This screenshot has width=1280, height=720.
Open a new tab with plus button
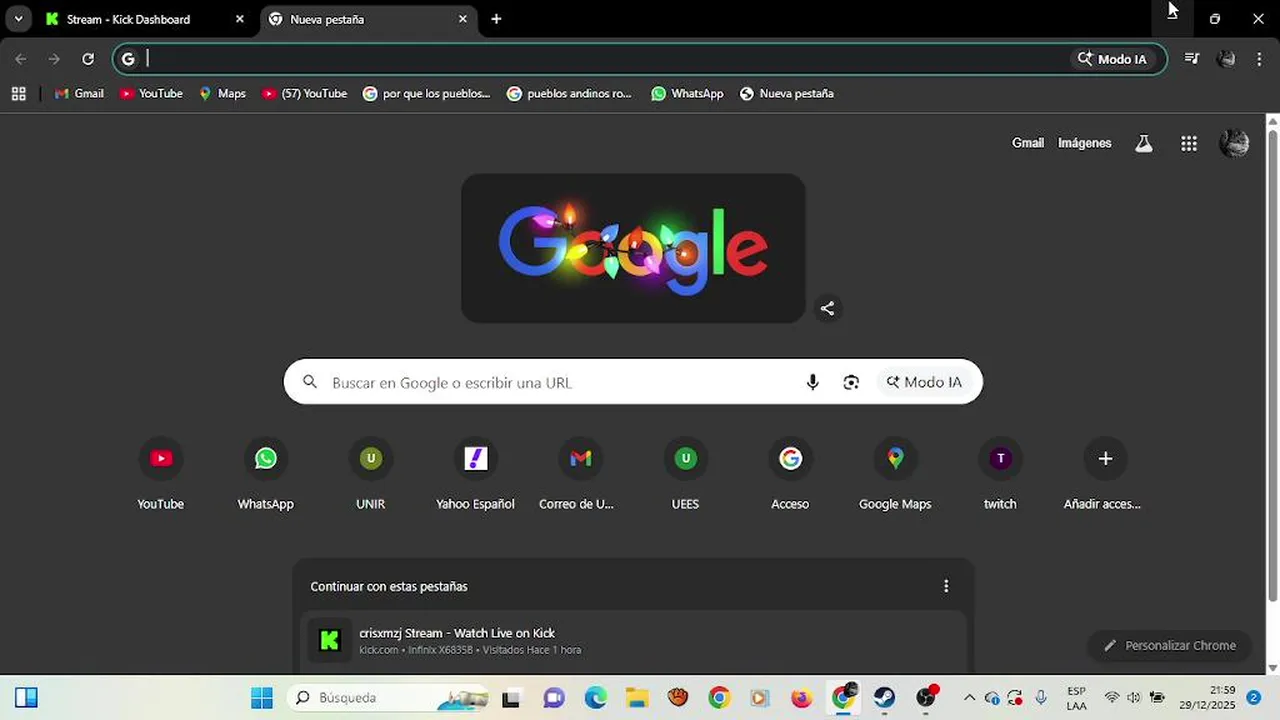point(496,19)
